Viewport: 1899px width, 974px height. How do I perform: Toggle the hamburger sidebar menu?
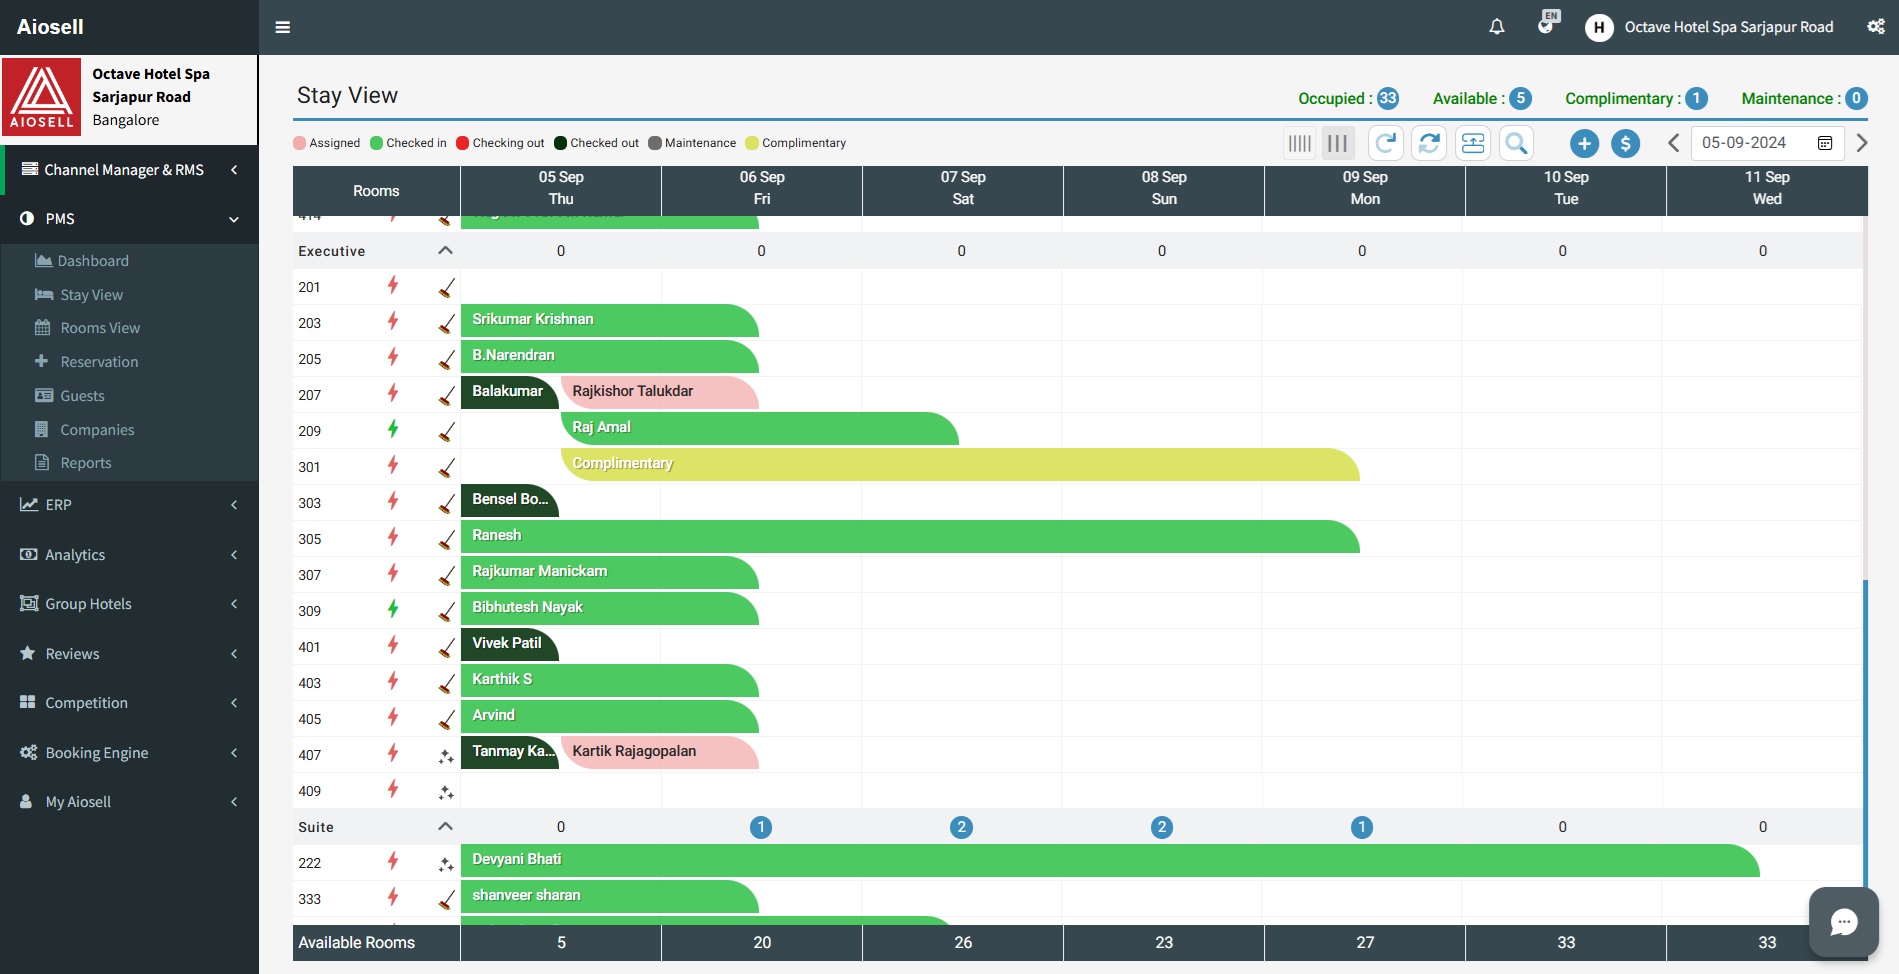[283, 27]
